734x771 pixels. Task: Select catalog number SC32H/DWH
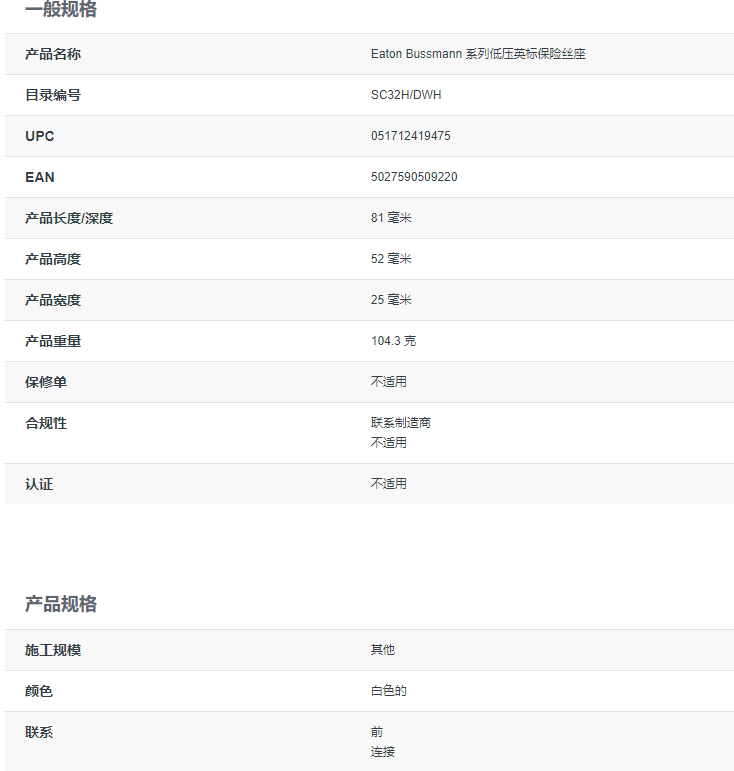[x=406, y=95]
